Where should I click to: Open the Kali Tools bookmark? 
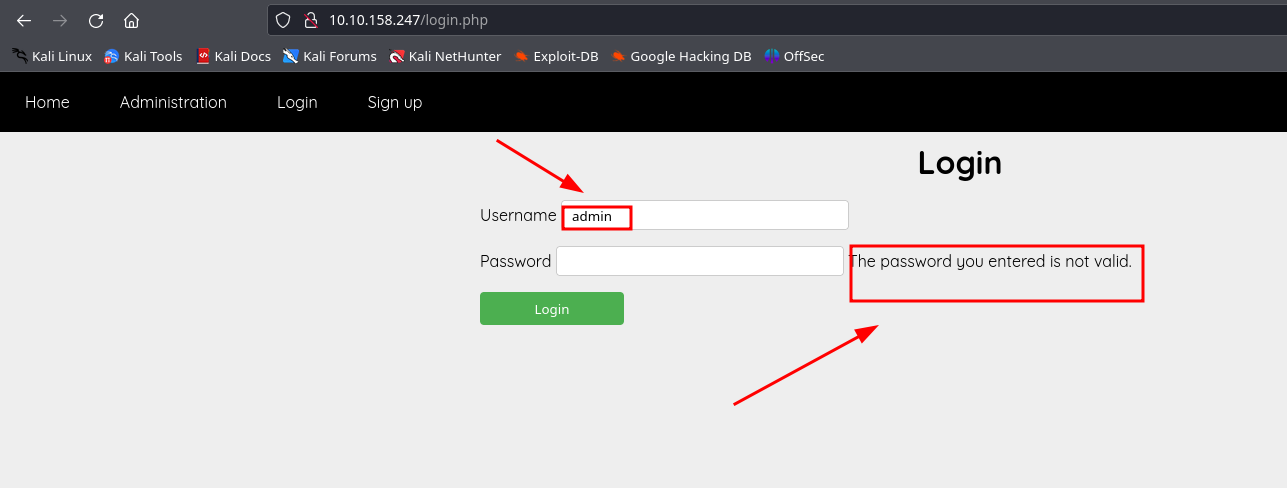click(x=143, y=56)
